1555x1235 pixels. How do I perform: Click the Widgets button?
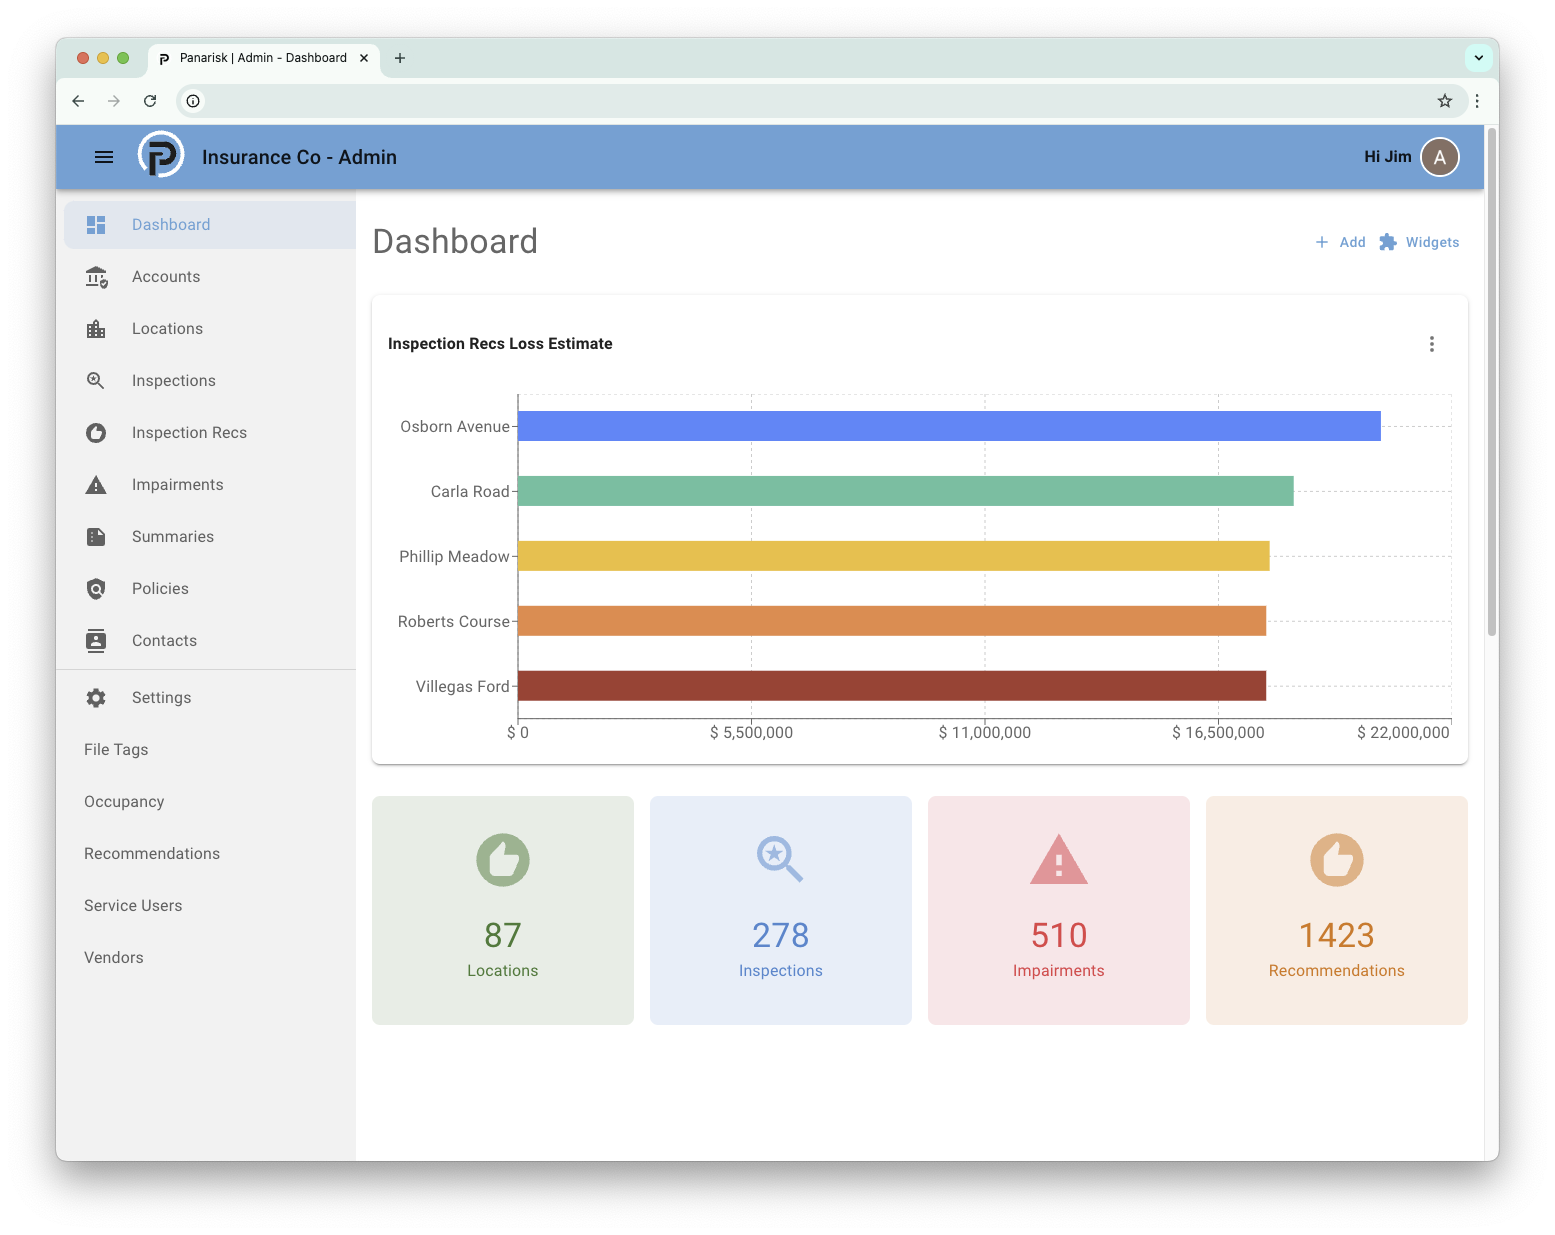click(x=1419, y=242)
